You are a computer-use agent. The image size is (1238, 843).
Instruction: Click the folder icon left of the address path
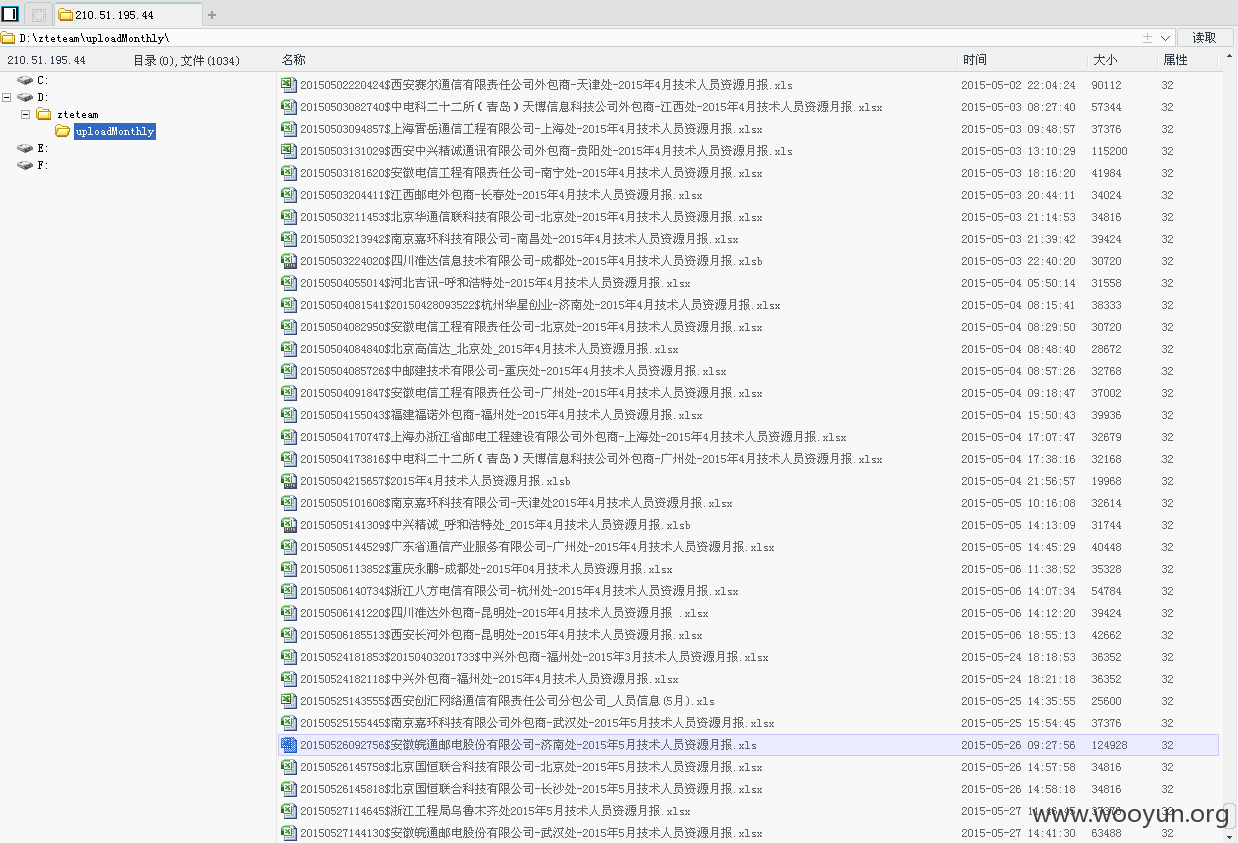(x=9, y=38)
